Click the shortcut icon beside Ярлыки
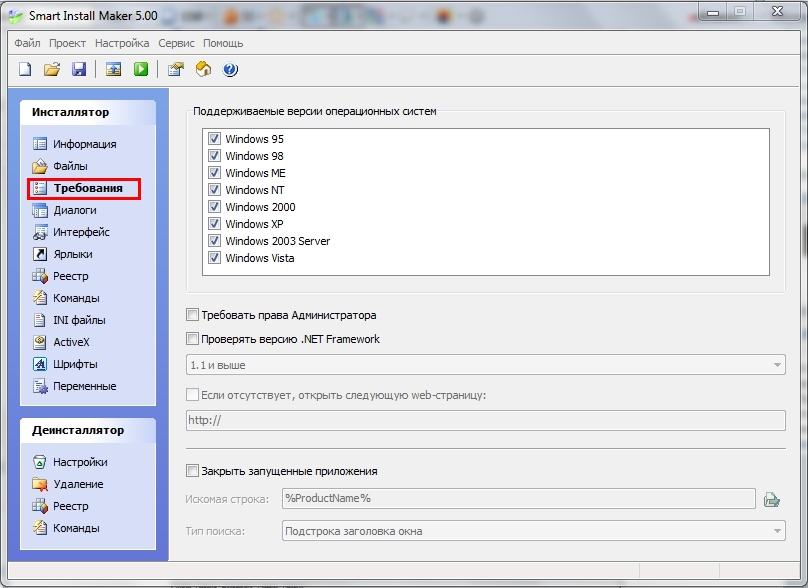808x588 pixels. pyautogui.click(x=40, y=254)
